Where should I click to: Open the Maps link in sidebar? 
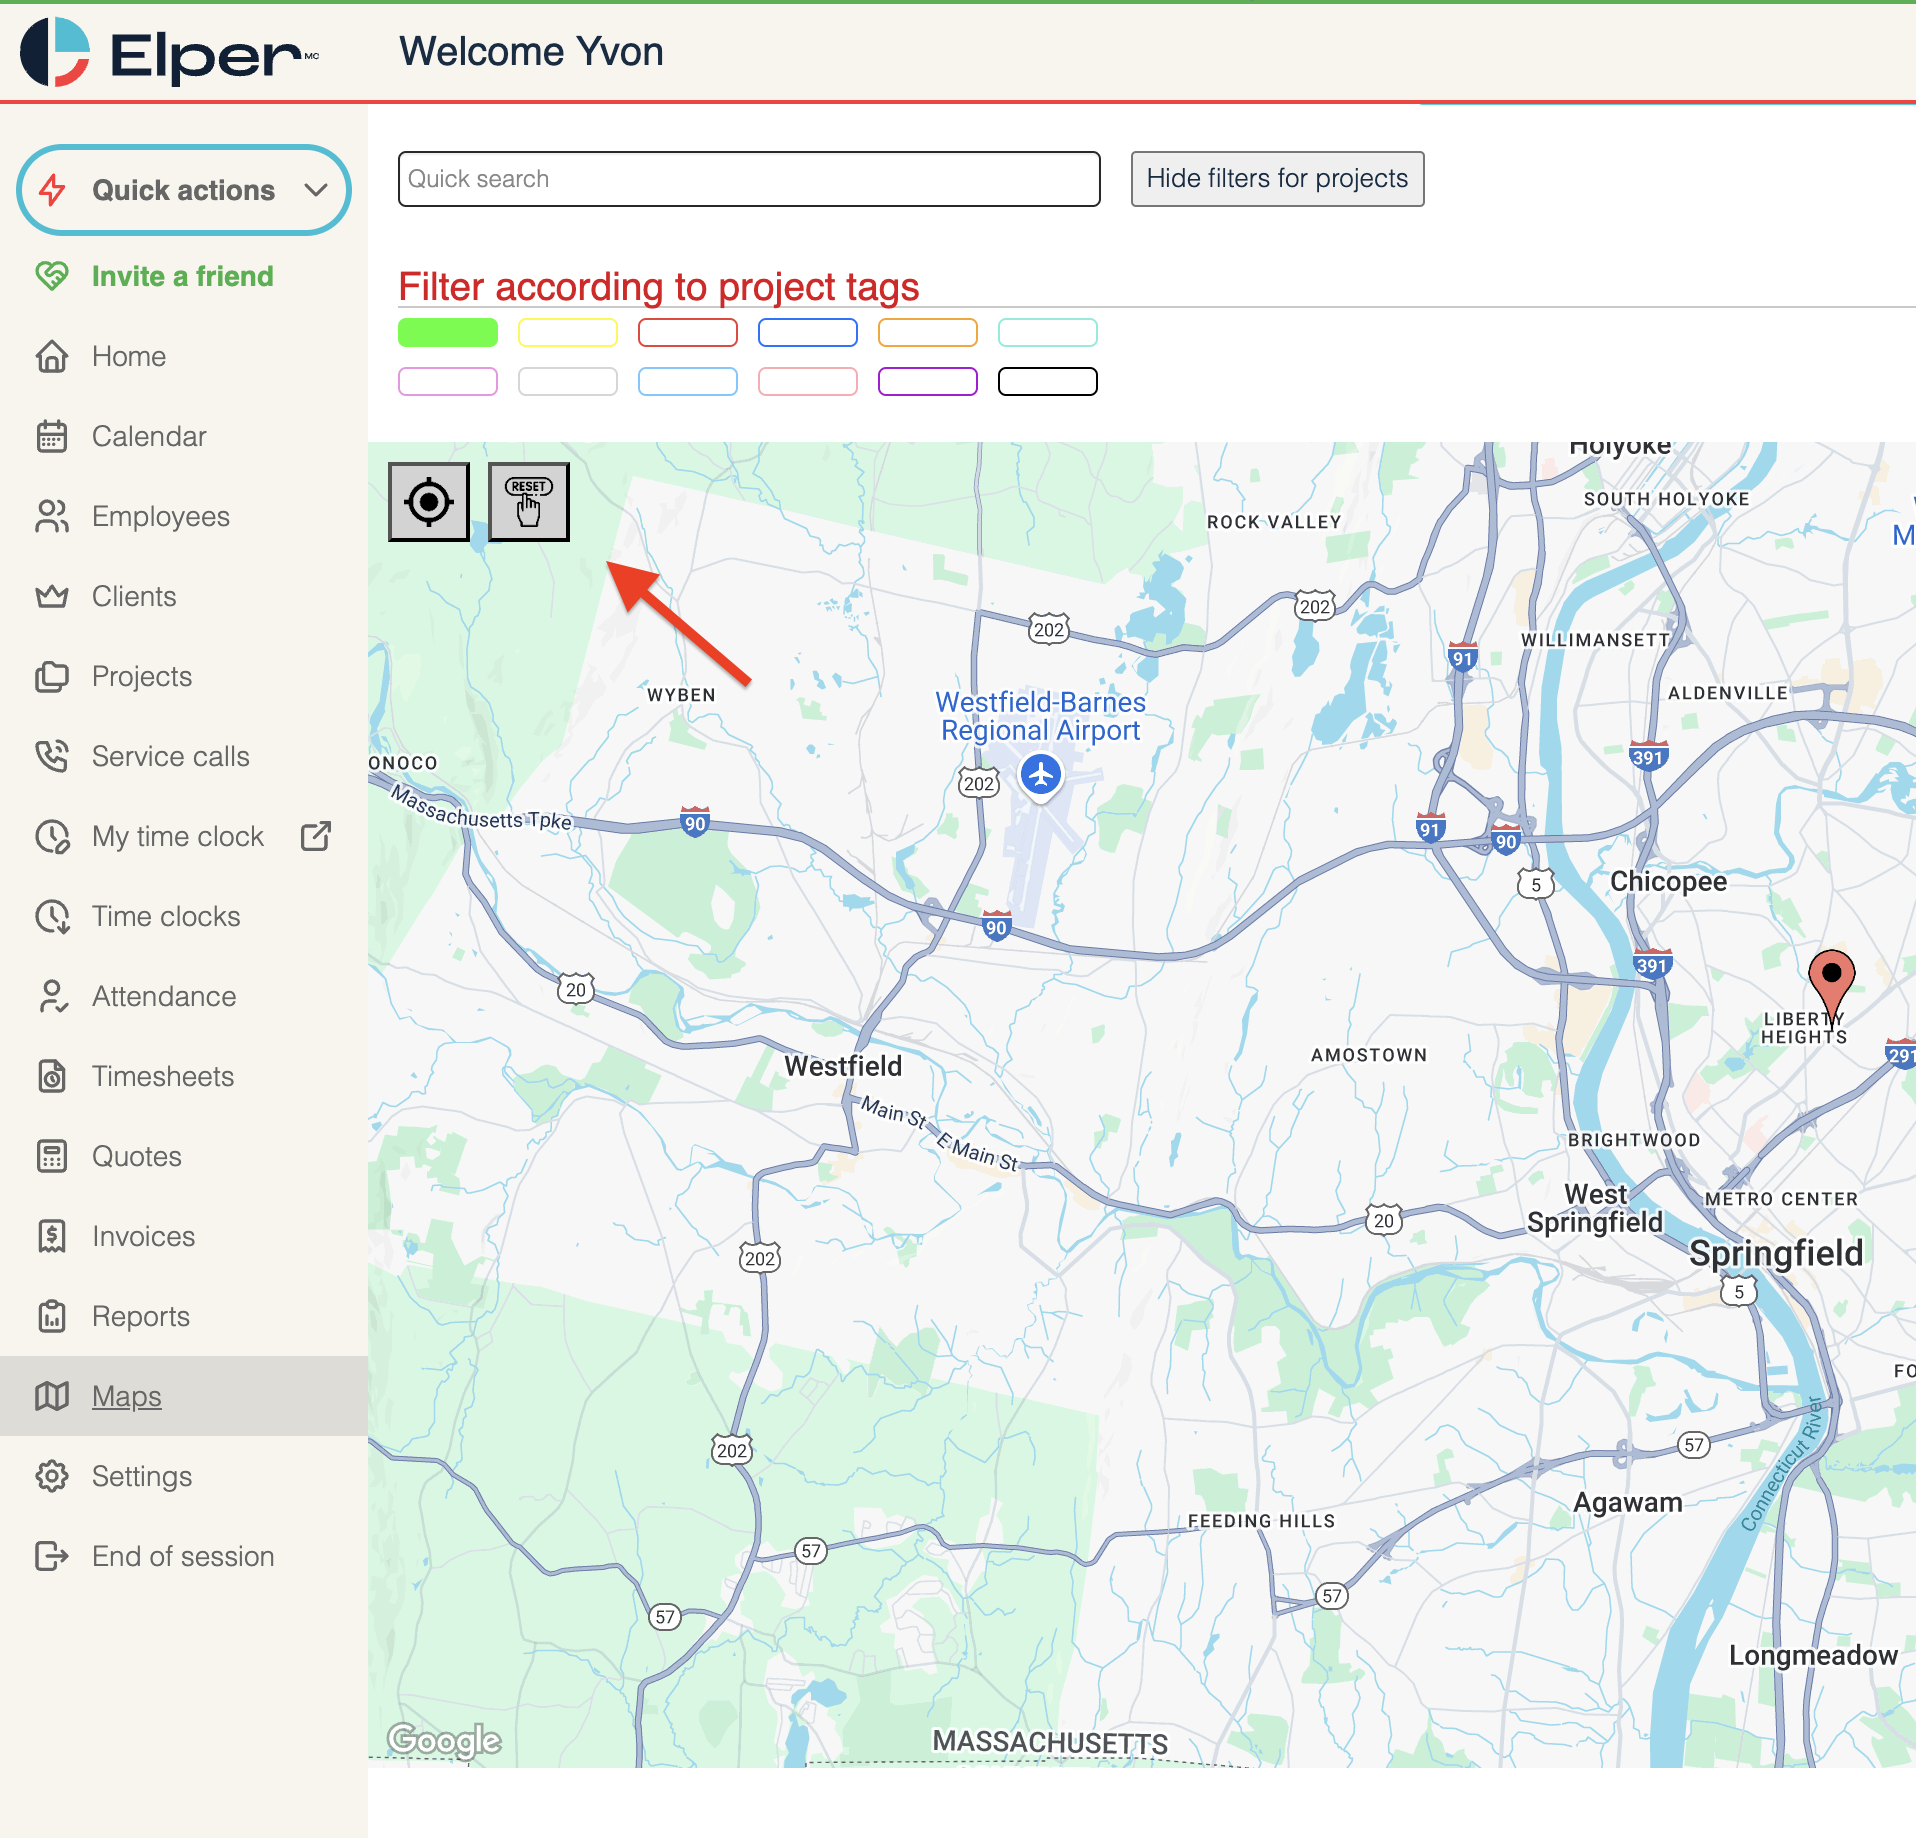click(126, 1396)
